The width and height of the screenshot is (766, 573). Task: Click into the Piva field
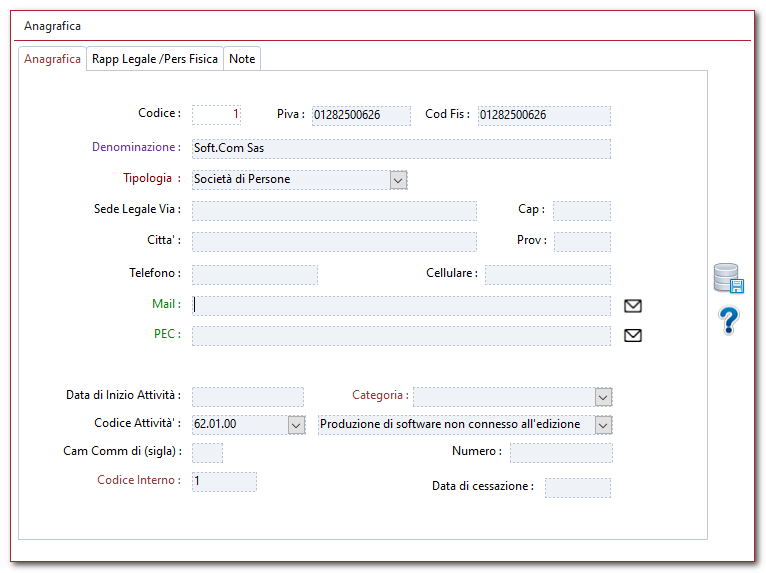(x=360, y=115)
